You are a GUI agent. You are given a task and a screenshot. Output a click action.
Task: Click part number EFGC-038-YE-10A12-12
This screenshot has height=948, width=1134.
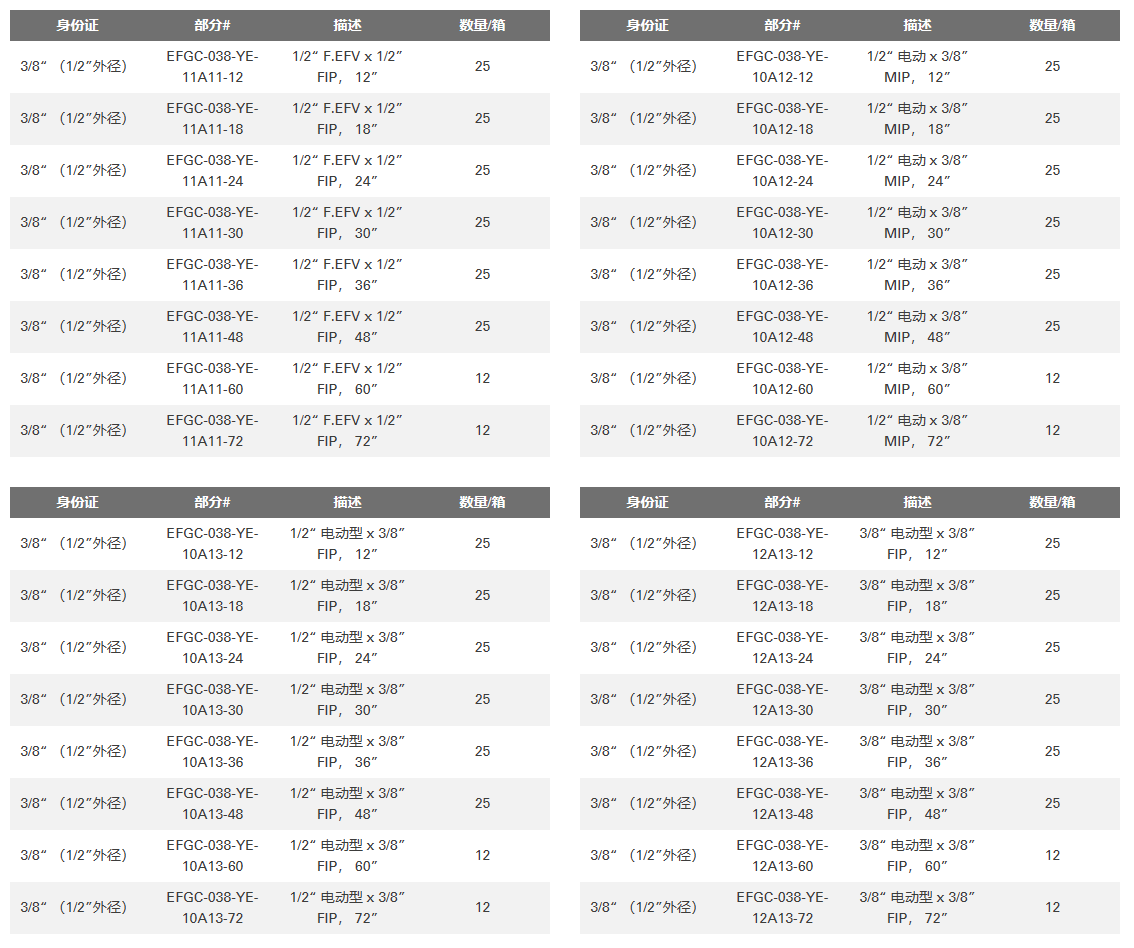pos(783,67)
